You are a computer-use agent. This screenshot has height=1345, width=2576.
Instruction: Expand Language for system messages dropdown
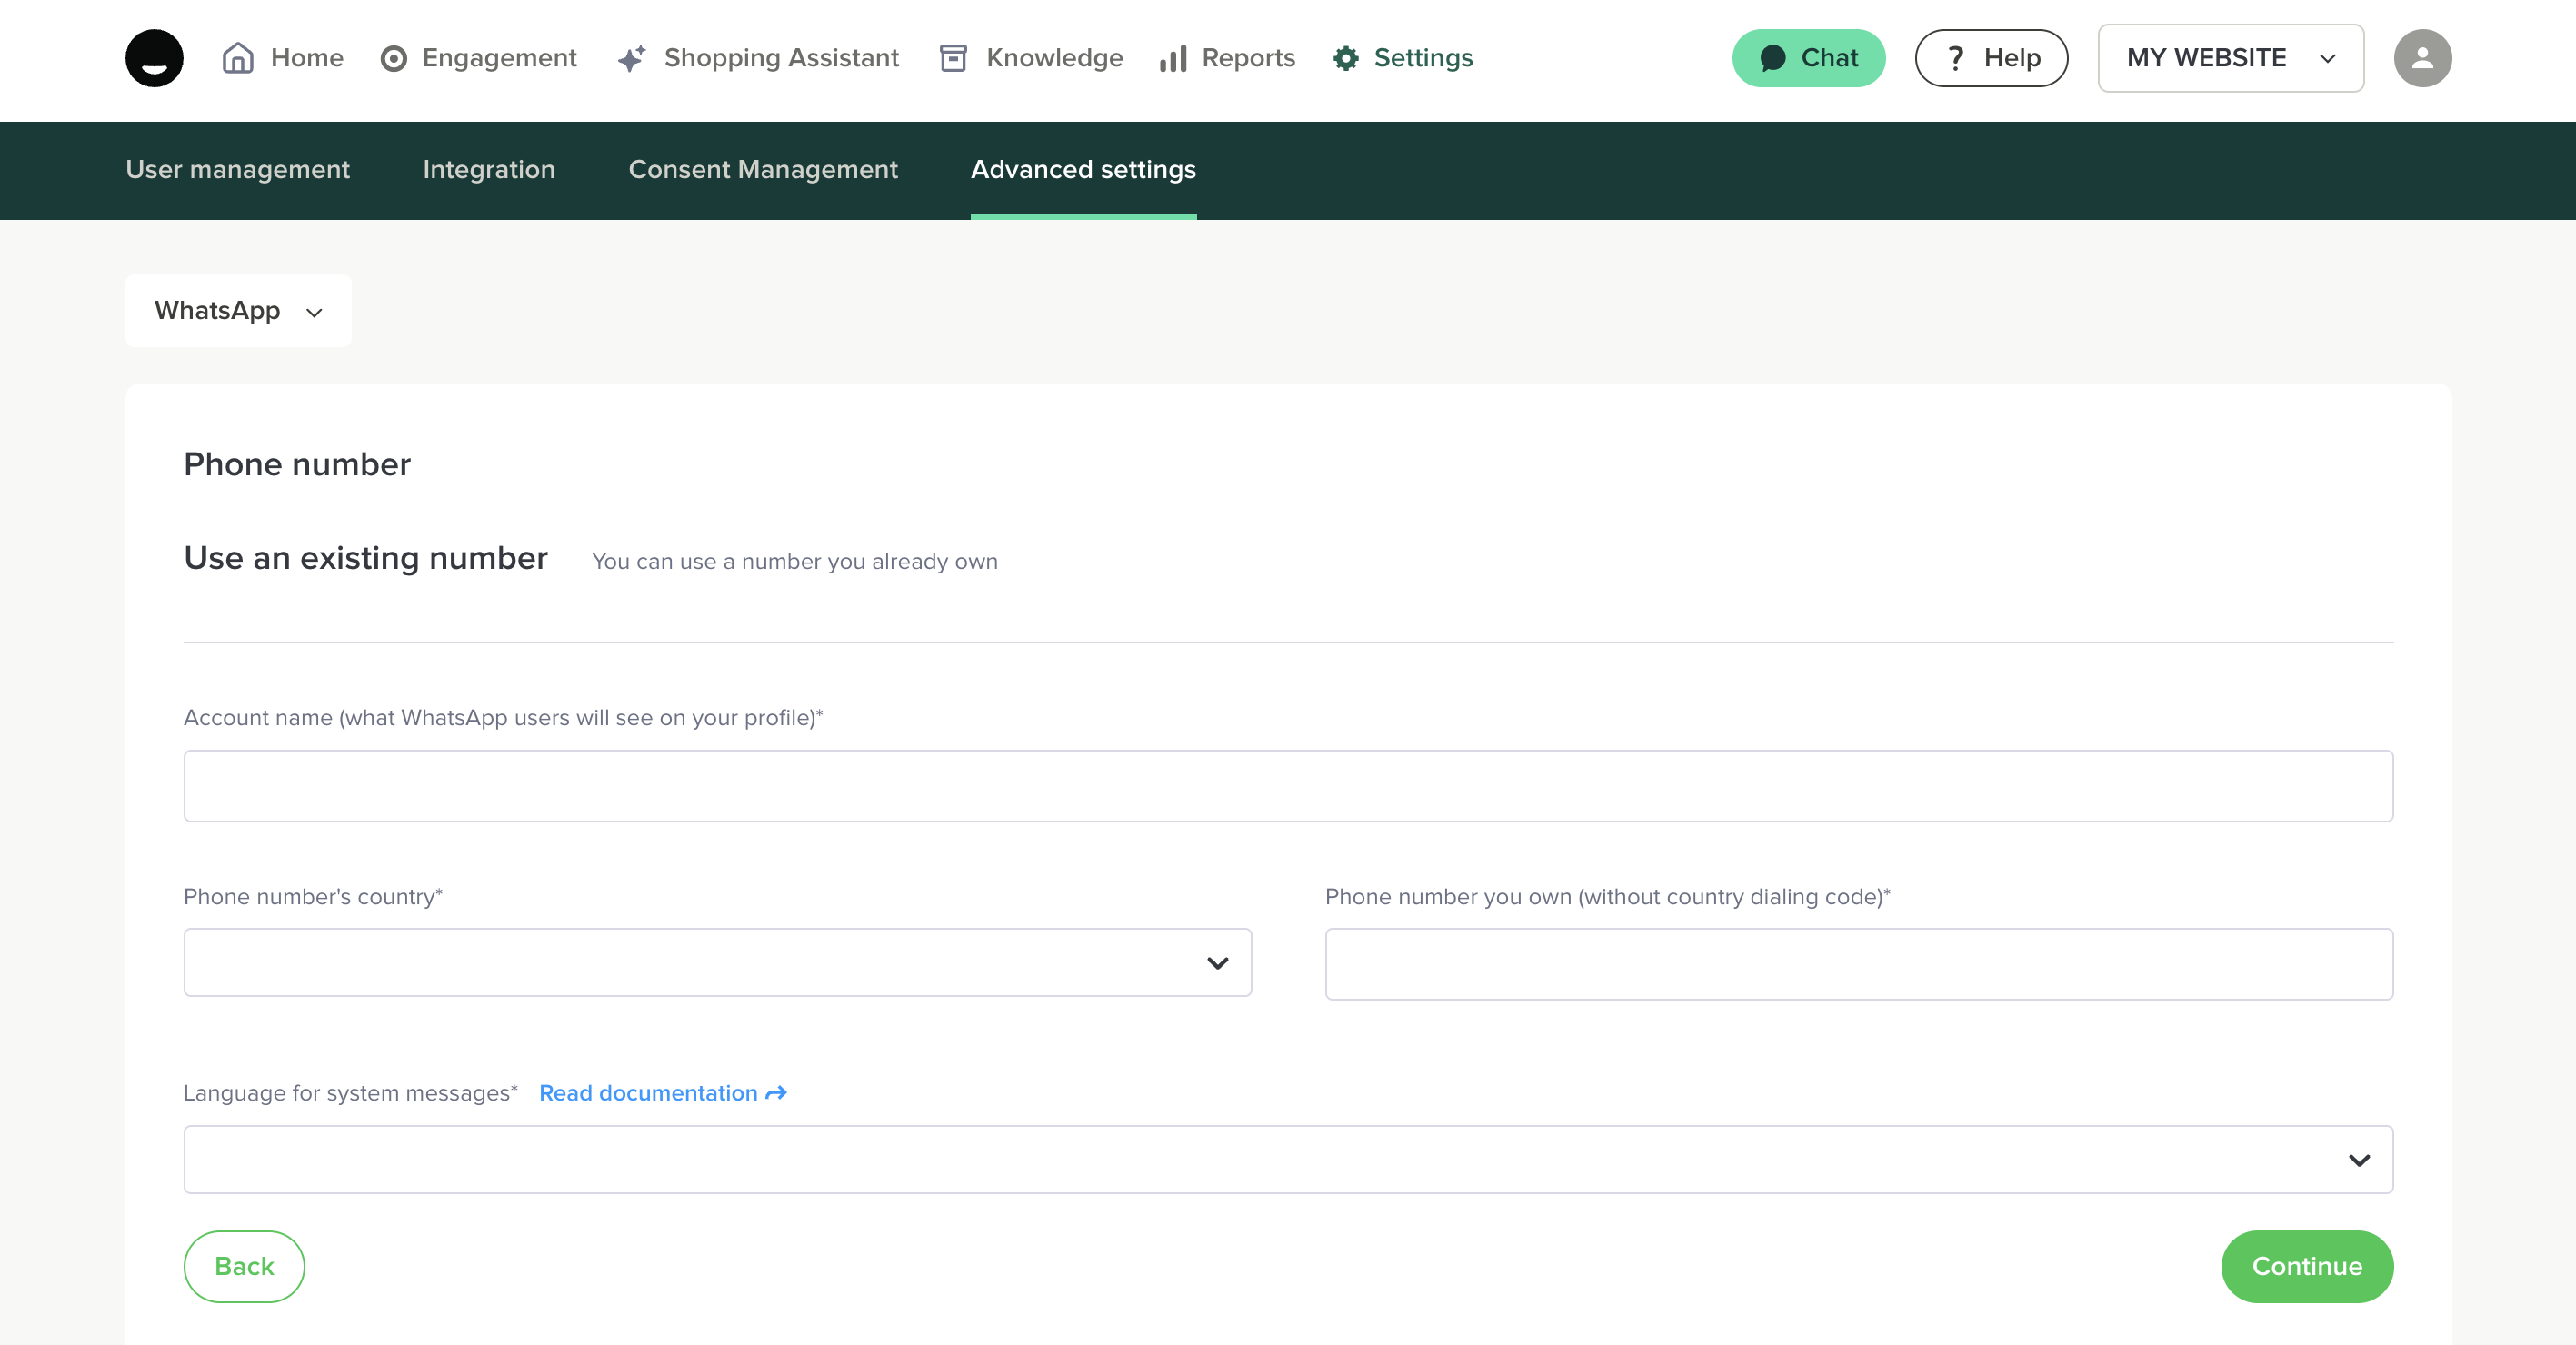(1288, 1160)
